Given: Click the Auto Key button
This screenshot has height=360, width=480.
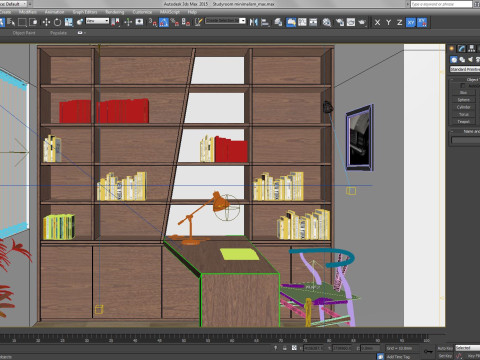Looking at the screenshot, I should click(445, 348).
